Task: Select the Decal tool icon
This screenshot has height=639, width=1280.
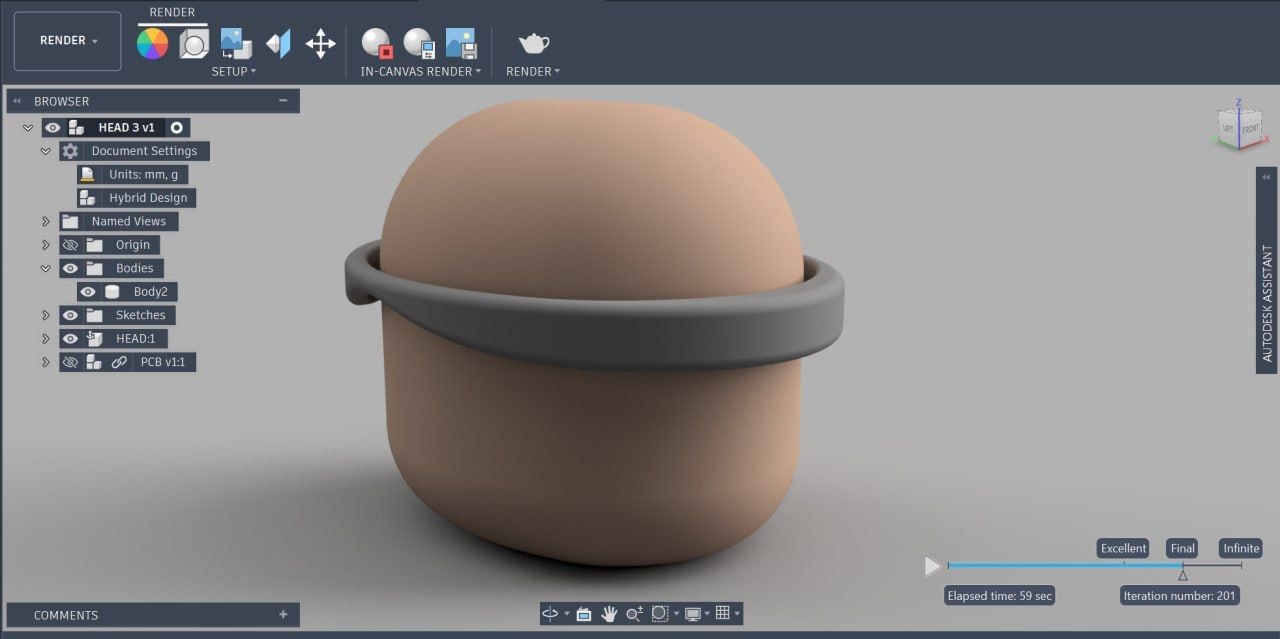Action: [236, 43]
